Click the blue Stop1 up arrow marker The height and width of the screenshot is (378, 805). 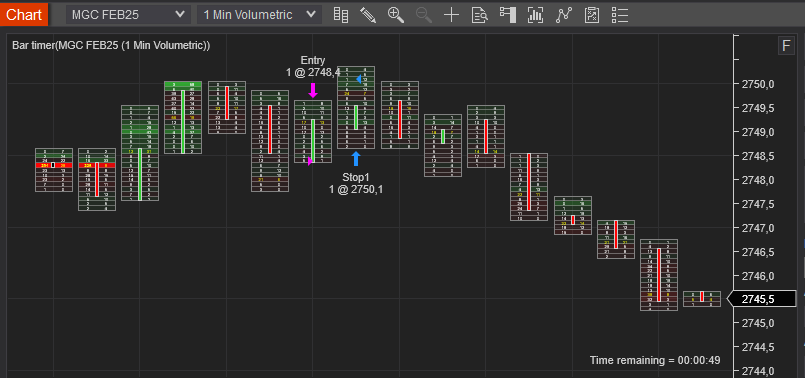356,159
